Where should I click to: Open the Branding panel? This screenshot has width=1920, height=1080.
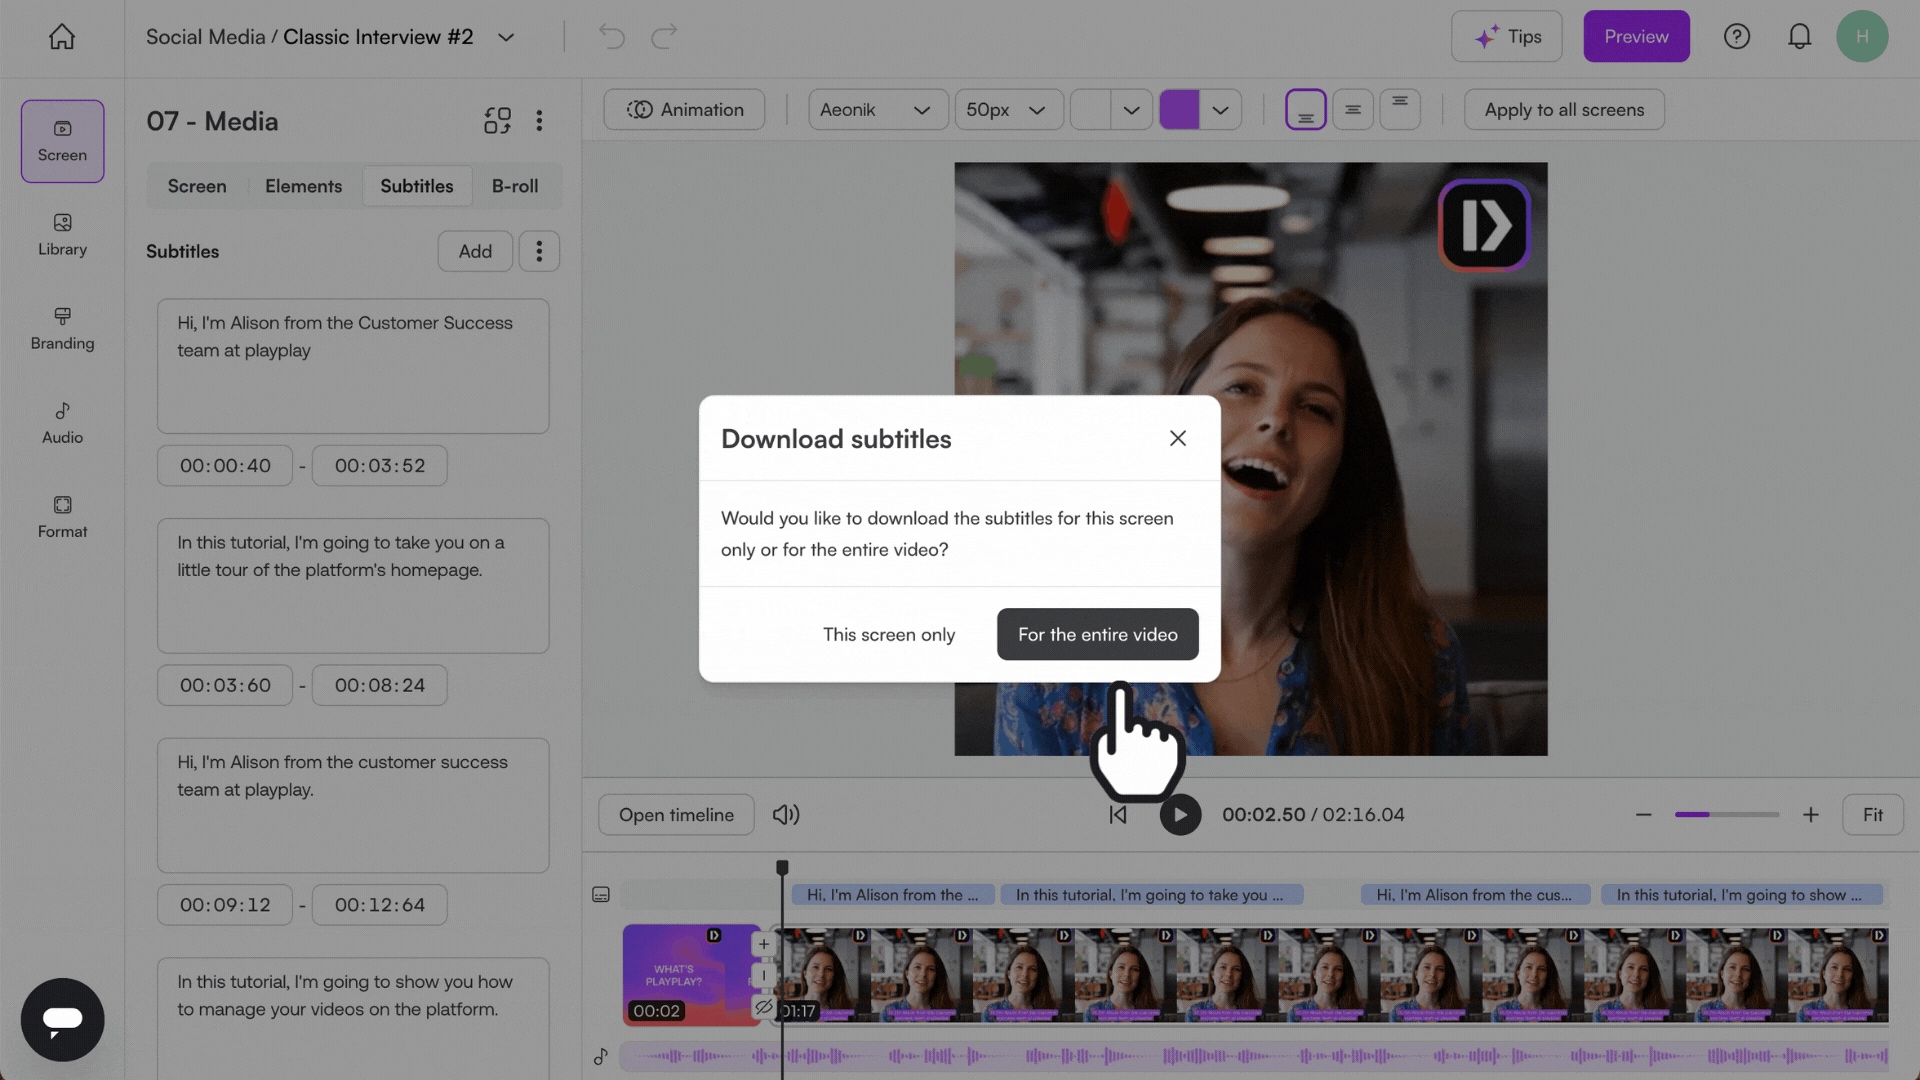(61, 330)
